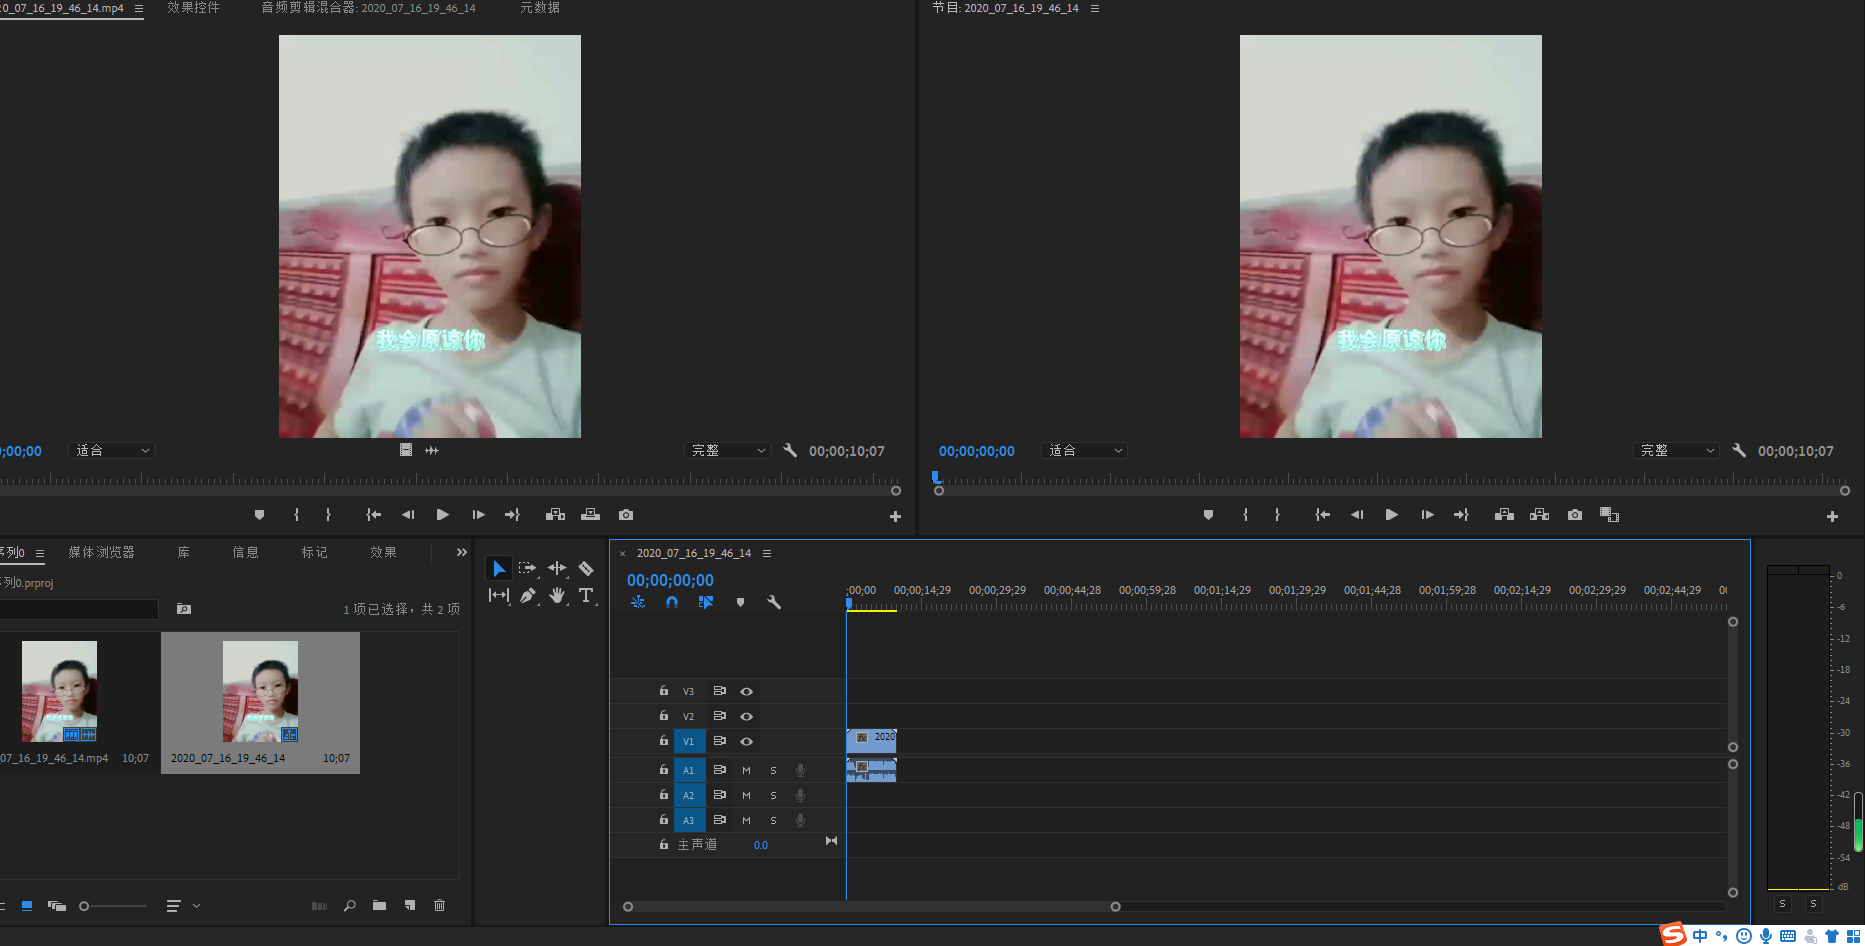Select the Selection tool arrow

[x=498, y=568]
